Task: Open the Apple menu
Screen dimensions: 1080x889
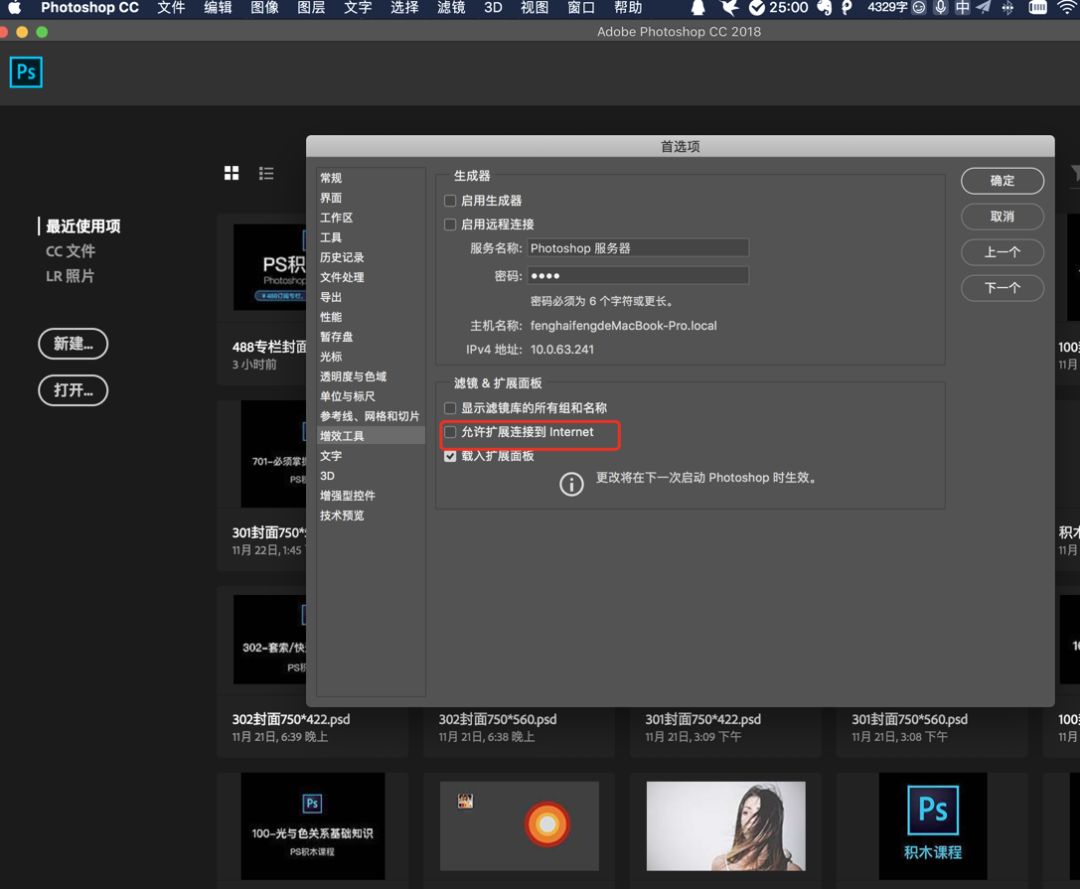Action: (x=14, y=8)
